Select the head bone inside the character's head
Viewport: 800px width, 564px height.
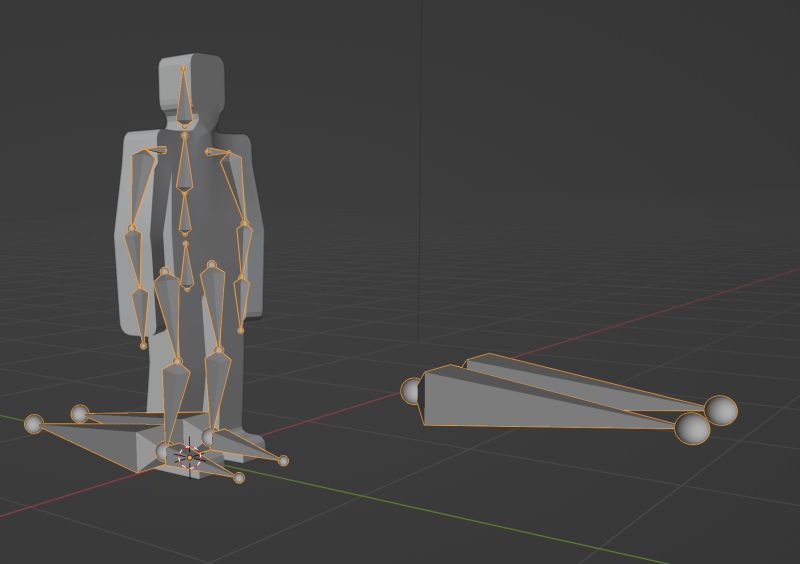184,97
